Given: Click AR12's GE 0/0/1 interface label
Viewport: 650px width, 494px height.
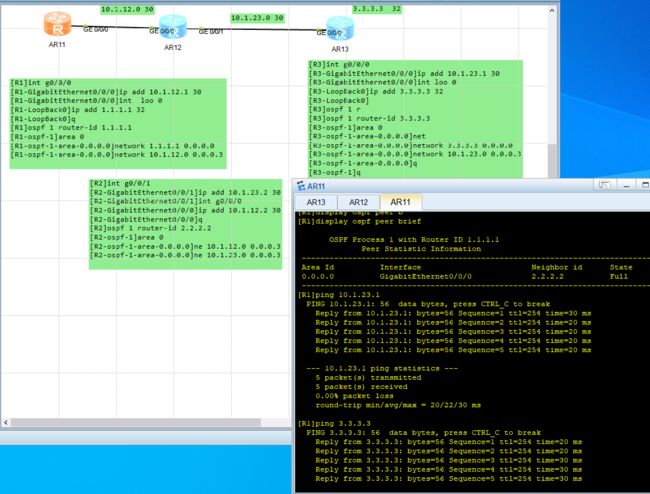Looking at the screenshot, I should click(x=211, y=31).
